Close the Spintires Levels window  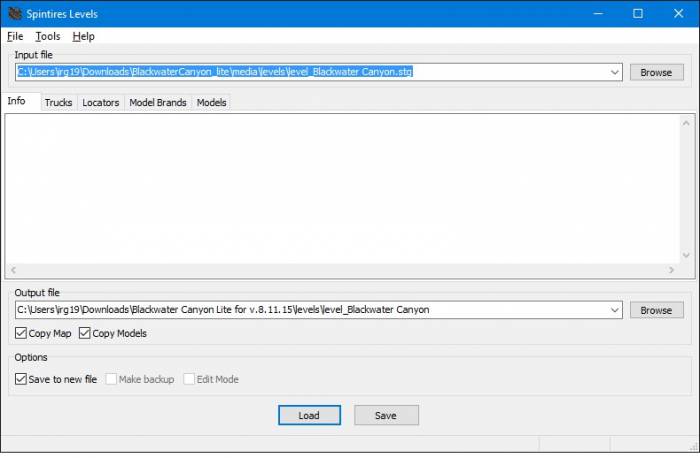pos(678,13)
